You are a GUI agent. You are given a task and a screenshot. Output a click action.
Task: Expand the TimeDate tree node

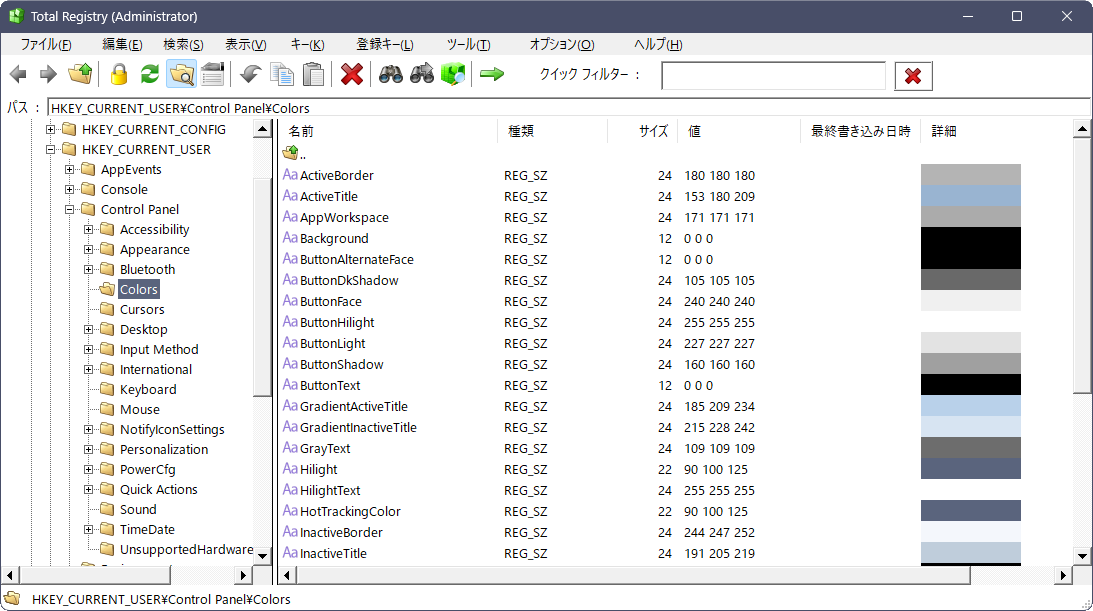[x=89, y=529]
